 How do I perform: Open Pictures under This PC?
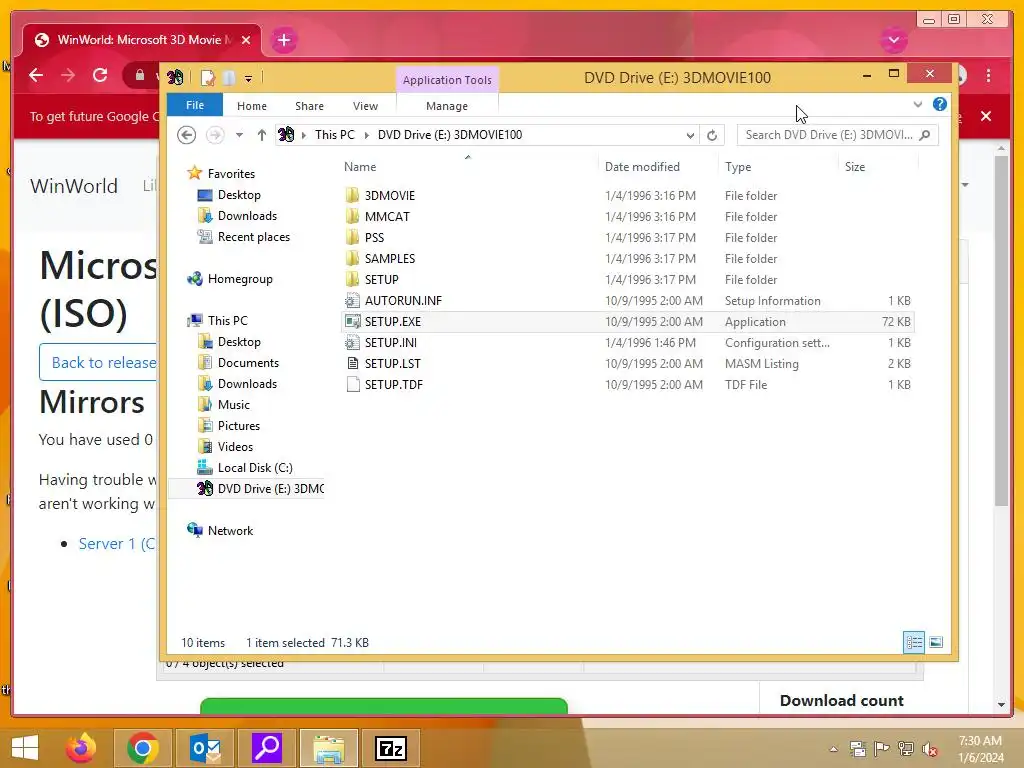coord(228,425)
